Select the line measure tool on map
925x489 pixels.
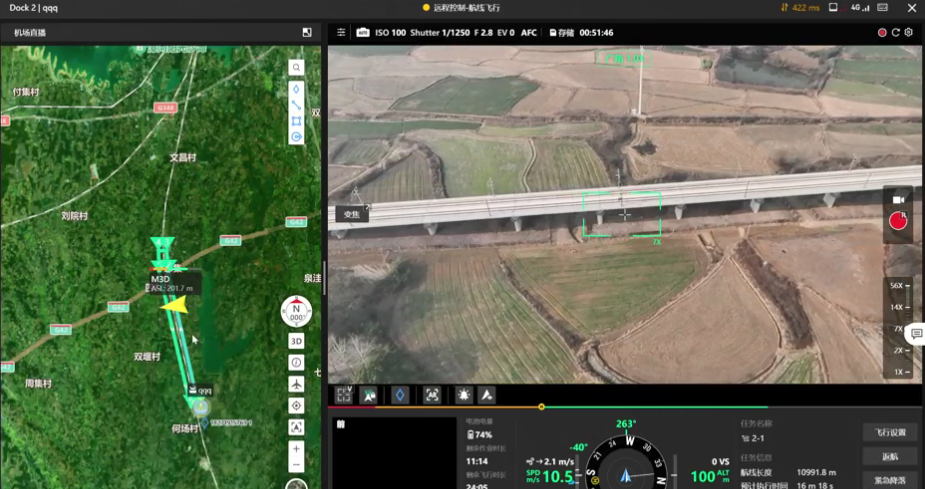point(296,105)
